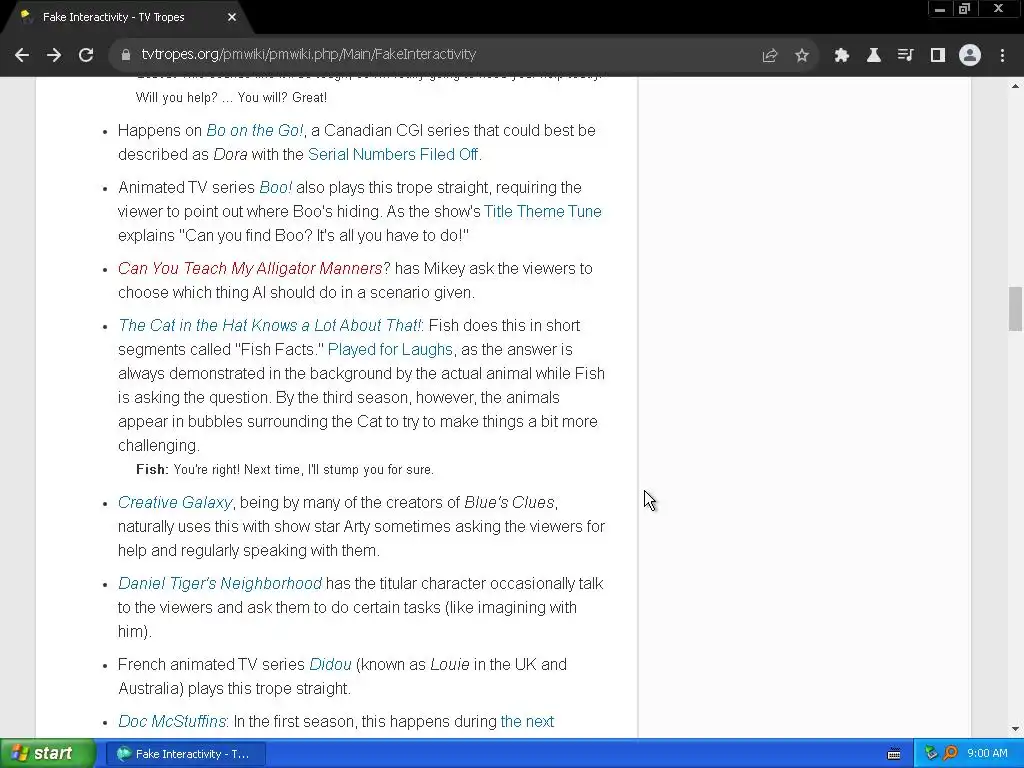This screenshot has width=1024, height=768.
Task: View site information via the lock icon
Action: tap(126, 55)
